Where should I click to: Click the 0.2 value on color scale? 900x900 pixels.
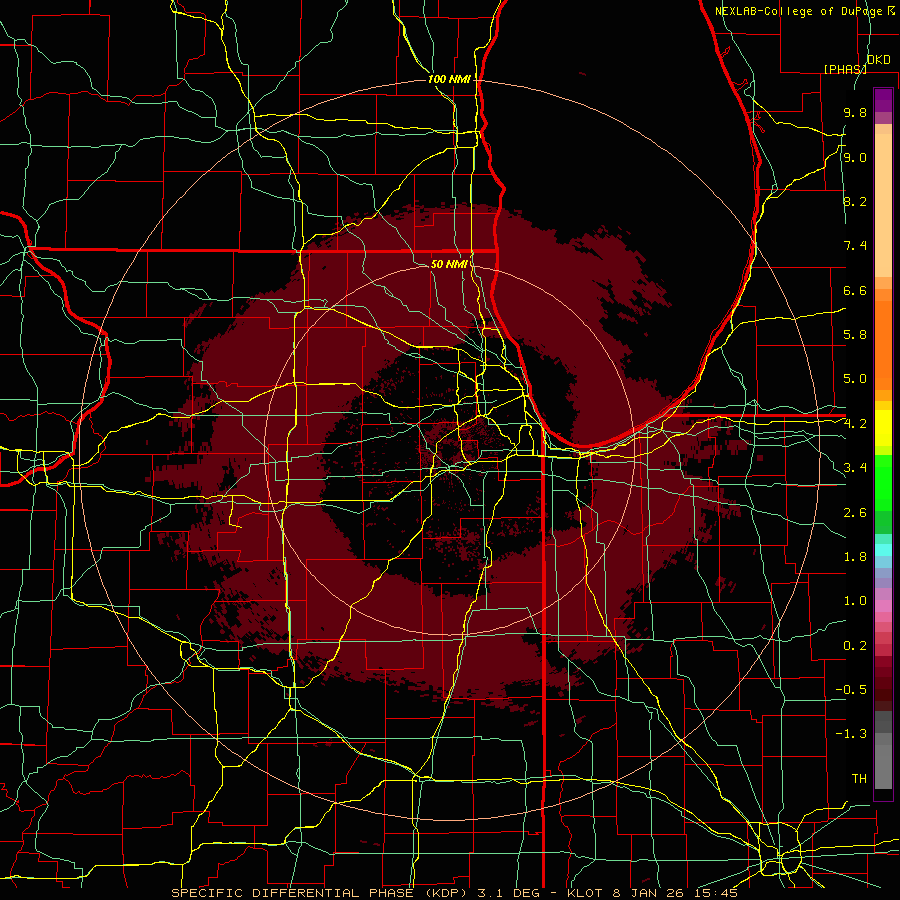855,646
